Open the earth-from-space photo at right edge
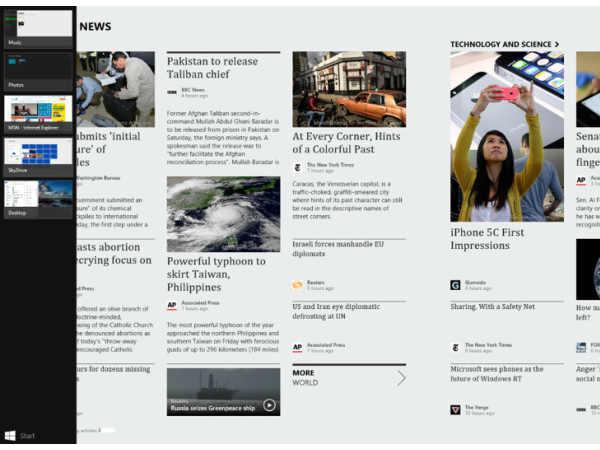 588,269
